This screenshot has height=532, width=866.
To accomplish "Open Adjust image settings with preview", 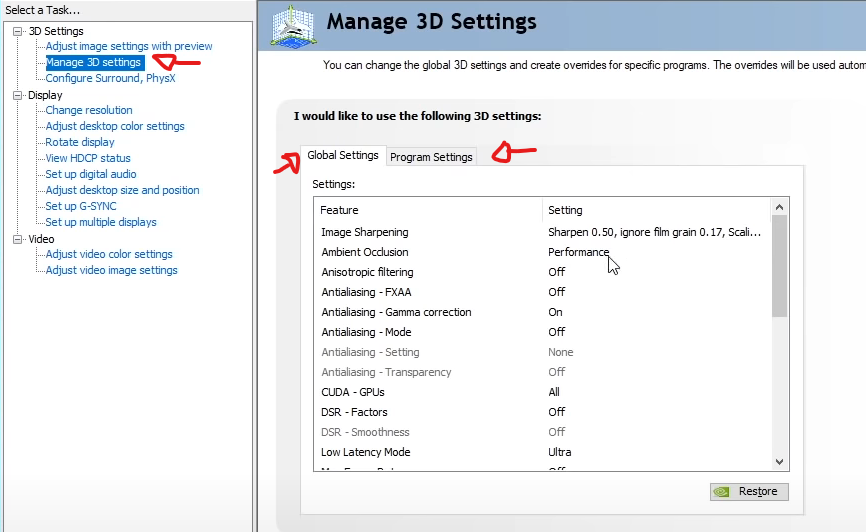I will point(129,46).
